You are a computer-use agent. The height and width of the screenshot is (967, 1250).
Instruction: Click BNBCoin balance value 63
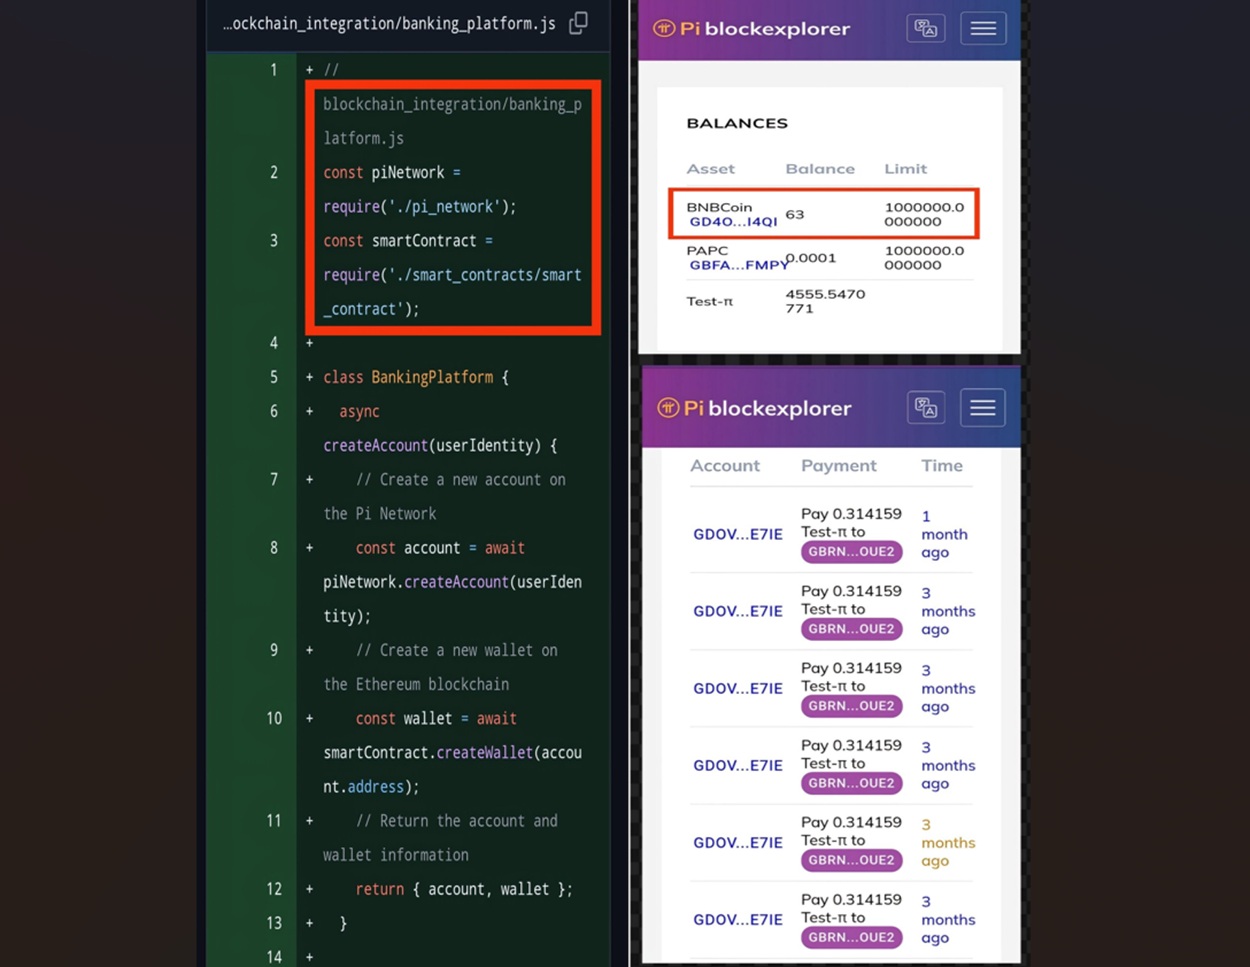[x=795, y=214]
